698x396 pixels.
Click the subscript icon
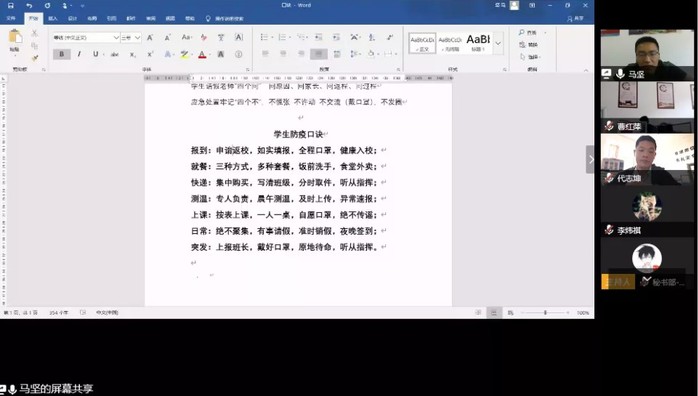[133, 54]
